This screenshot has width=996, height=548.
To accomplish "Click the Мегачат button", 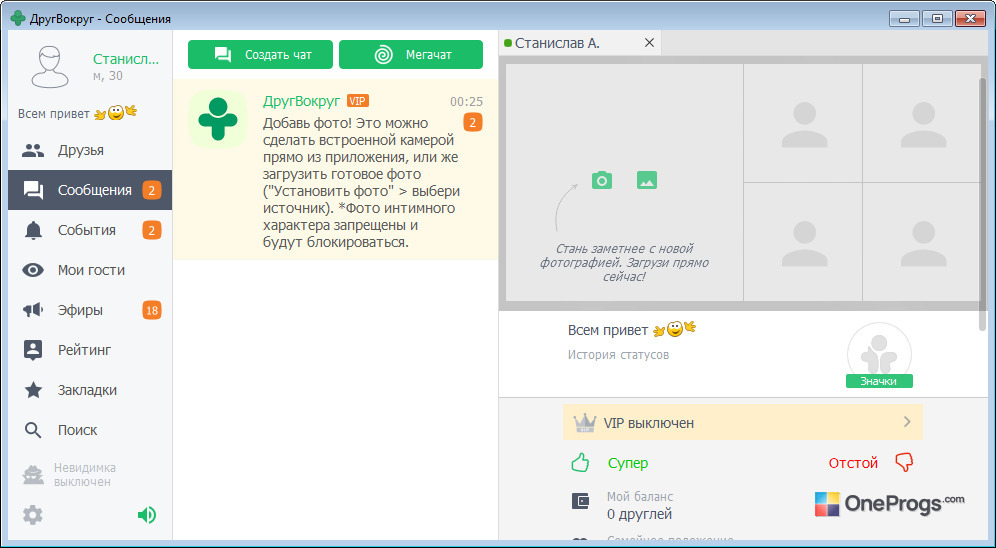I will [x=411, y=55].
